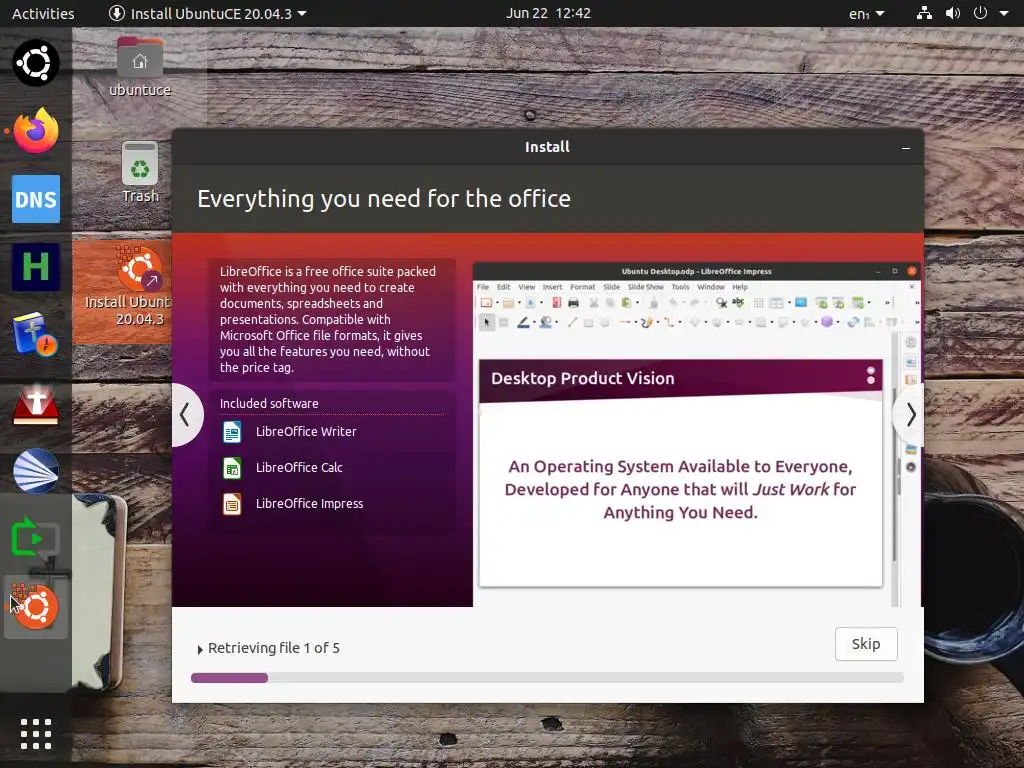The height and width of the screenshot is (768, 1024).
Task: Open the green H app icon
Action: 36,267
